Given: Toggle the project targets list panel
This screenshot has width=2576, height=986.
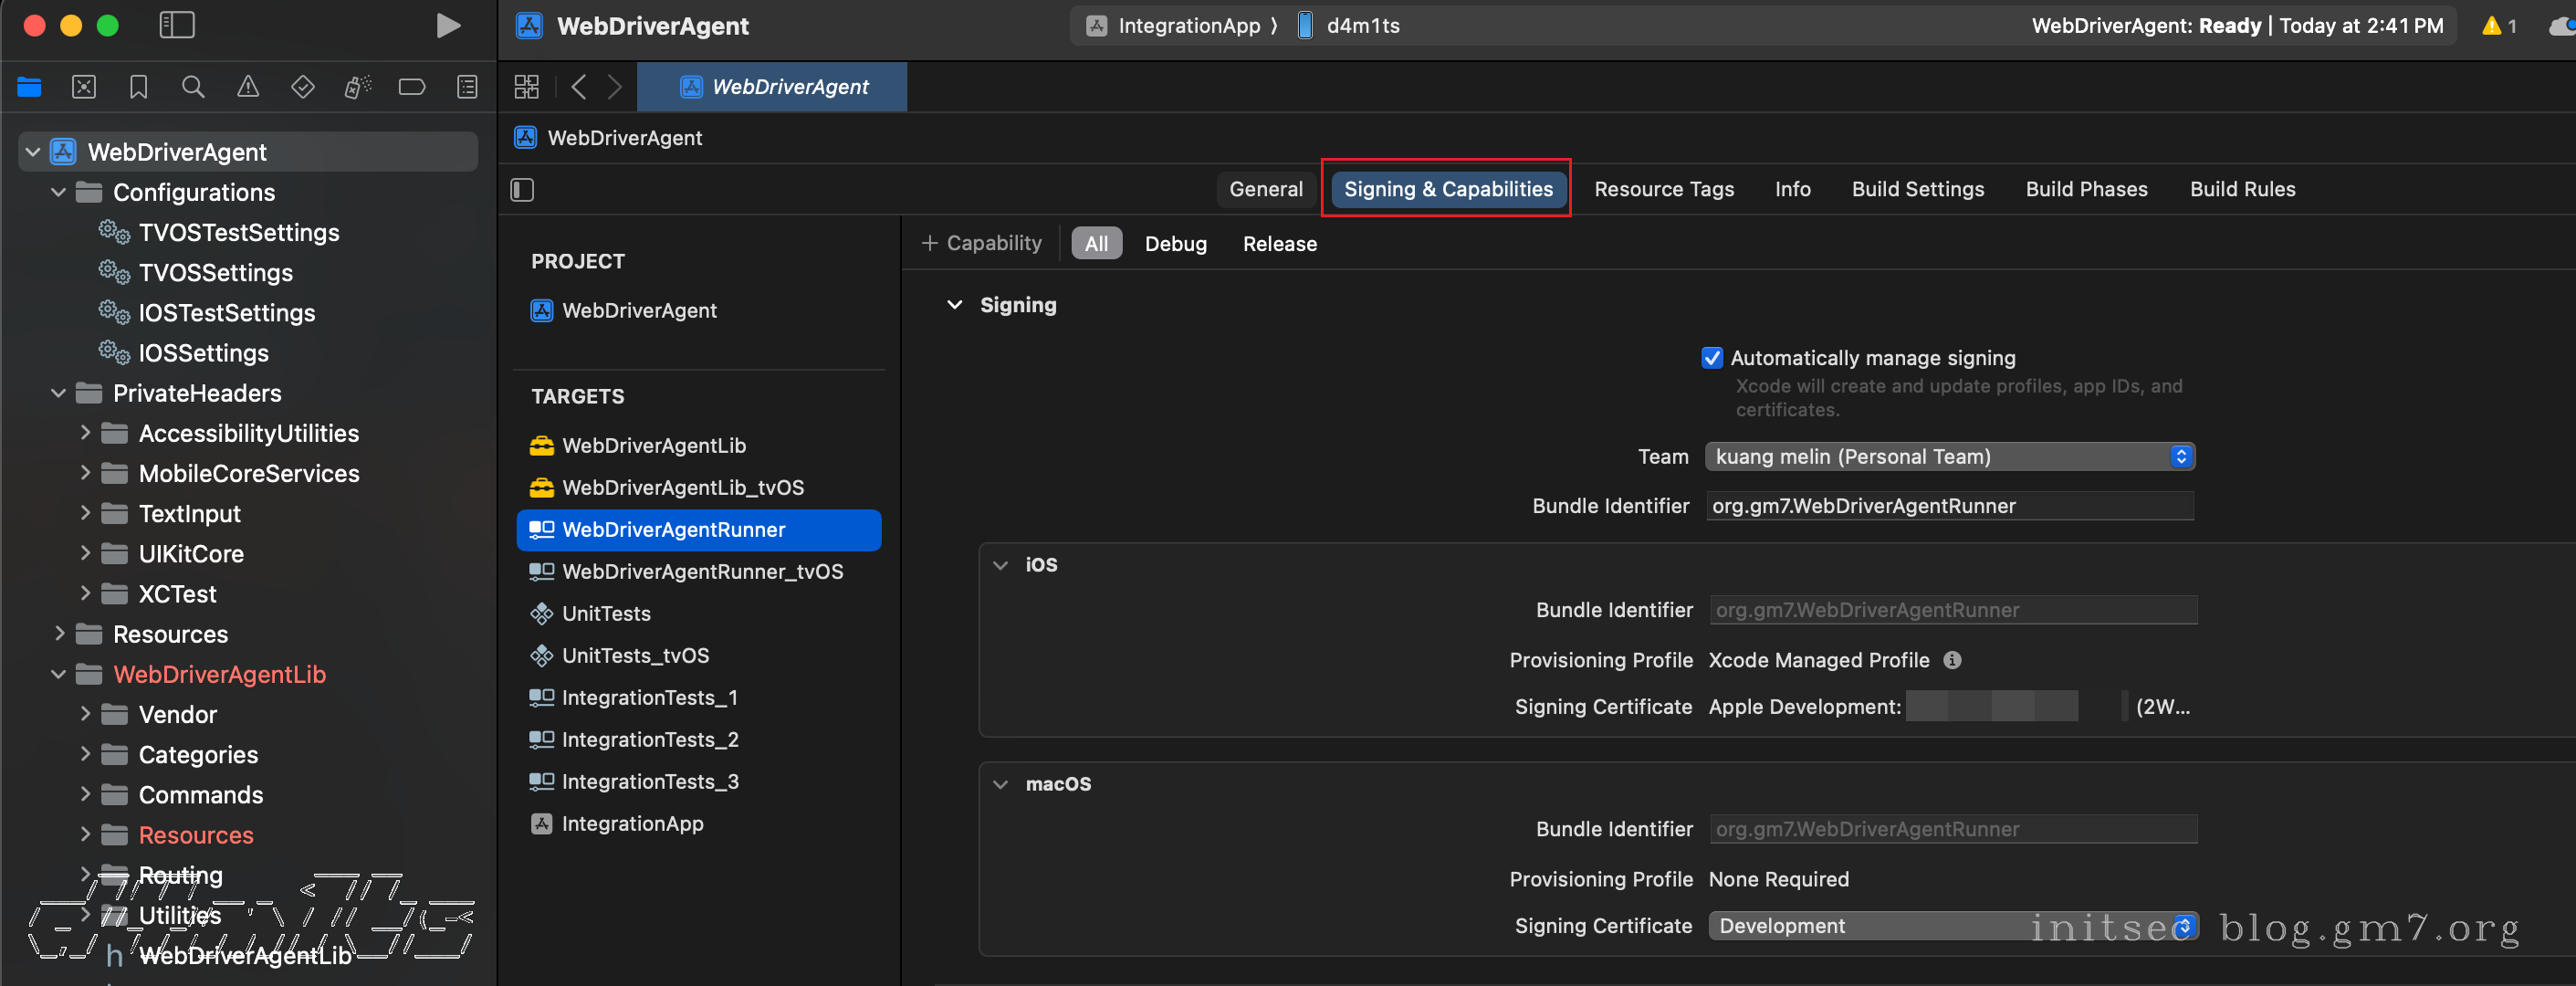Looking at the screenshot, I should point(522,189).
